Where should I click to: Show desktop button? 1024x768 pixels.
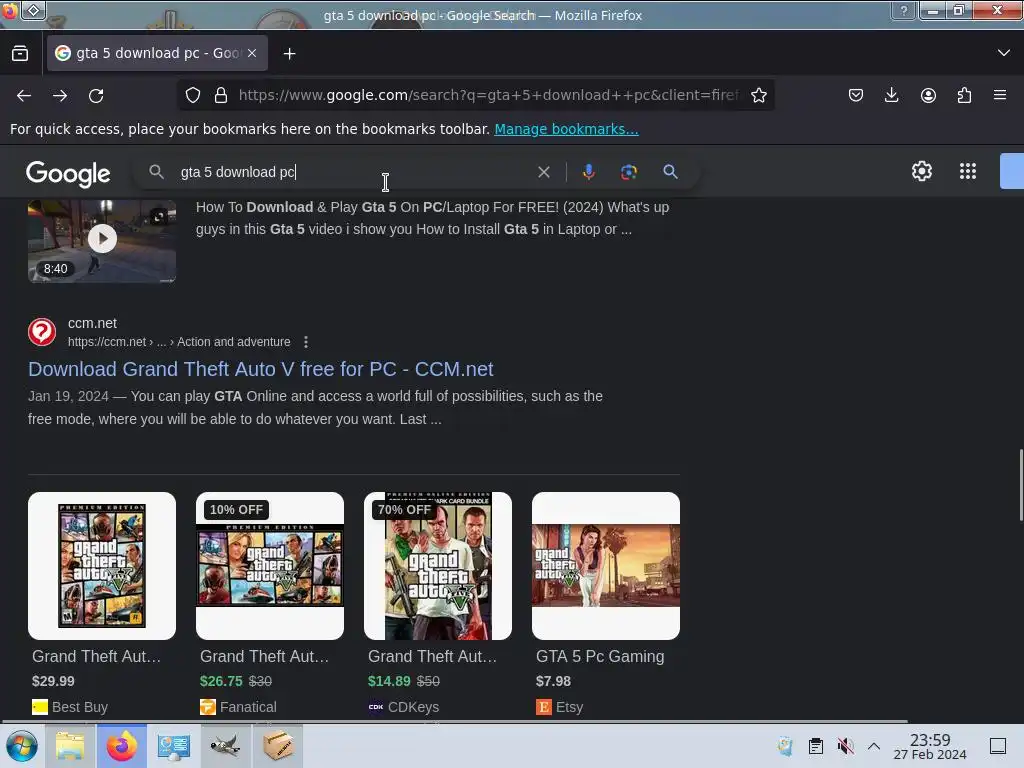click(997, 746)
